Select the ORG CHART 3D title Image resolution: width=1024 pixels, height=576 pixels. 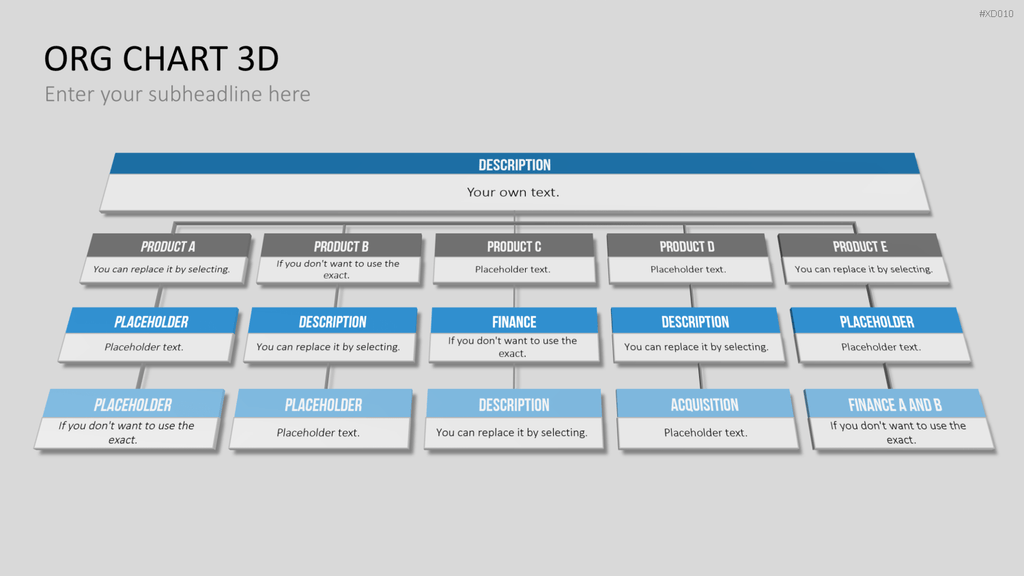click(161, 59)
